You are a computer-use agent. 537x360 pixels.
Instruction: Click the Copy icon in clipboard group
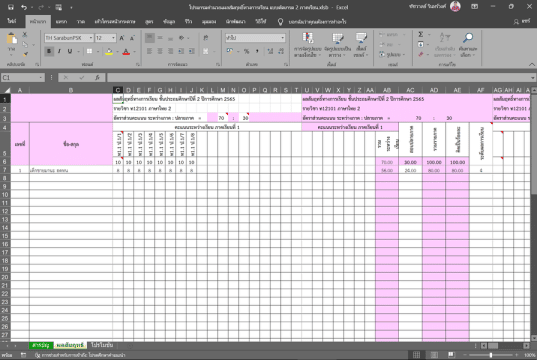click(x=25, y=45)
